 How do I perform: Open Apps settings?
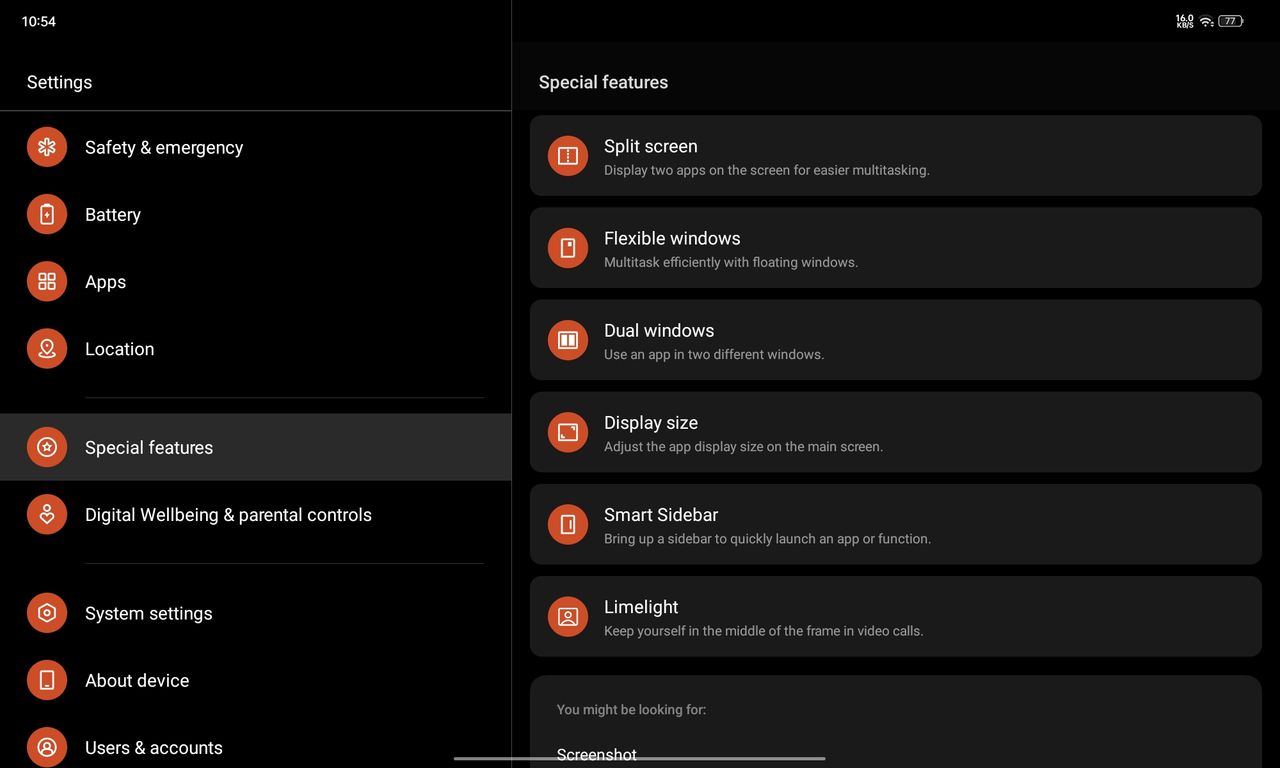point(255,282)
